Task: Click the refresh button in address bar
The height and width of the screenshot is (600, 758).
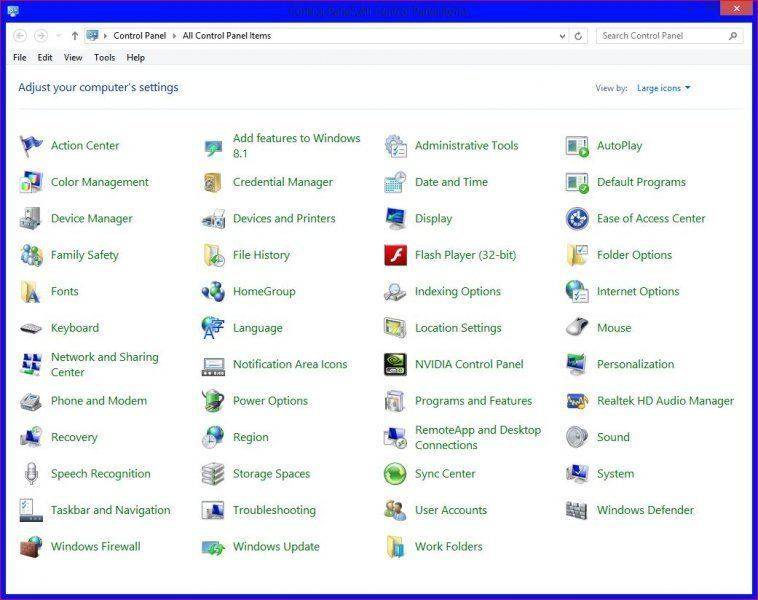Action: click(578, 36)
